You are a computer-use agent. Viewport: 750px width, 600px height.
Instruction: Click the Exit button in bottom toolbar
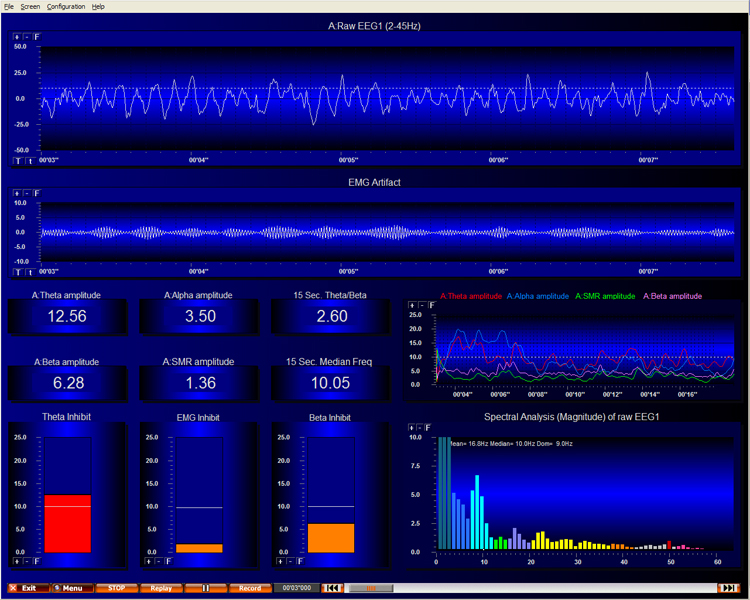tap(28, 588)
